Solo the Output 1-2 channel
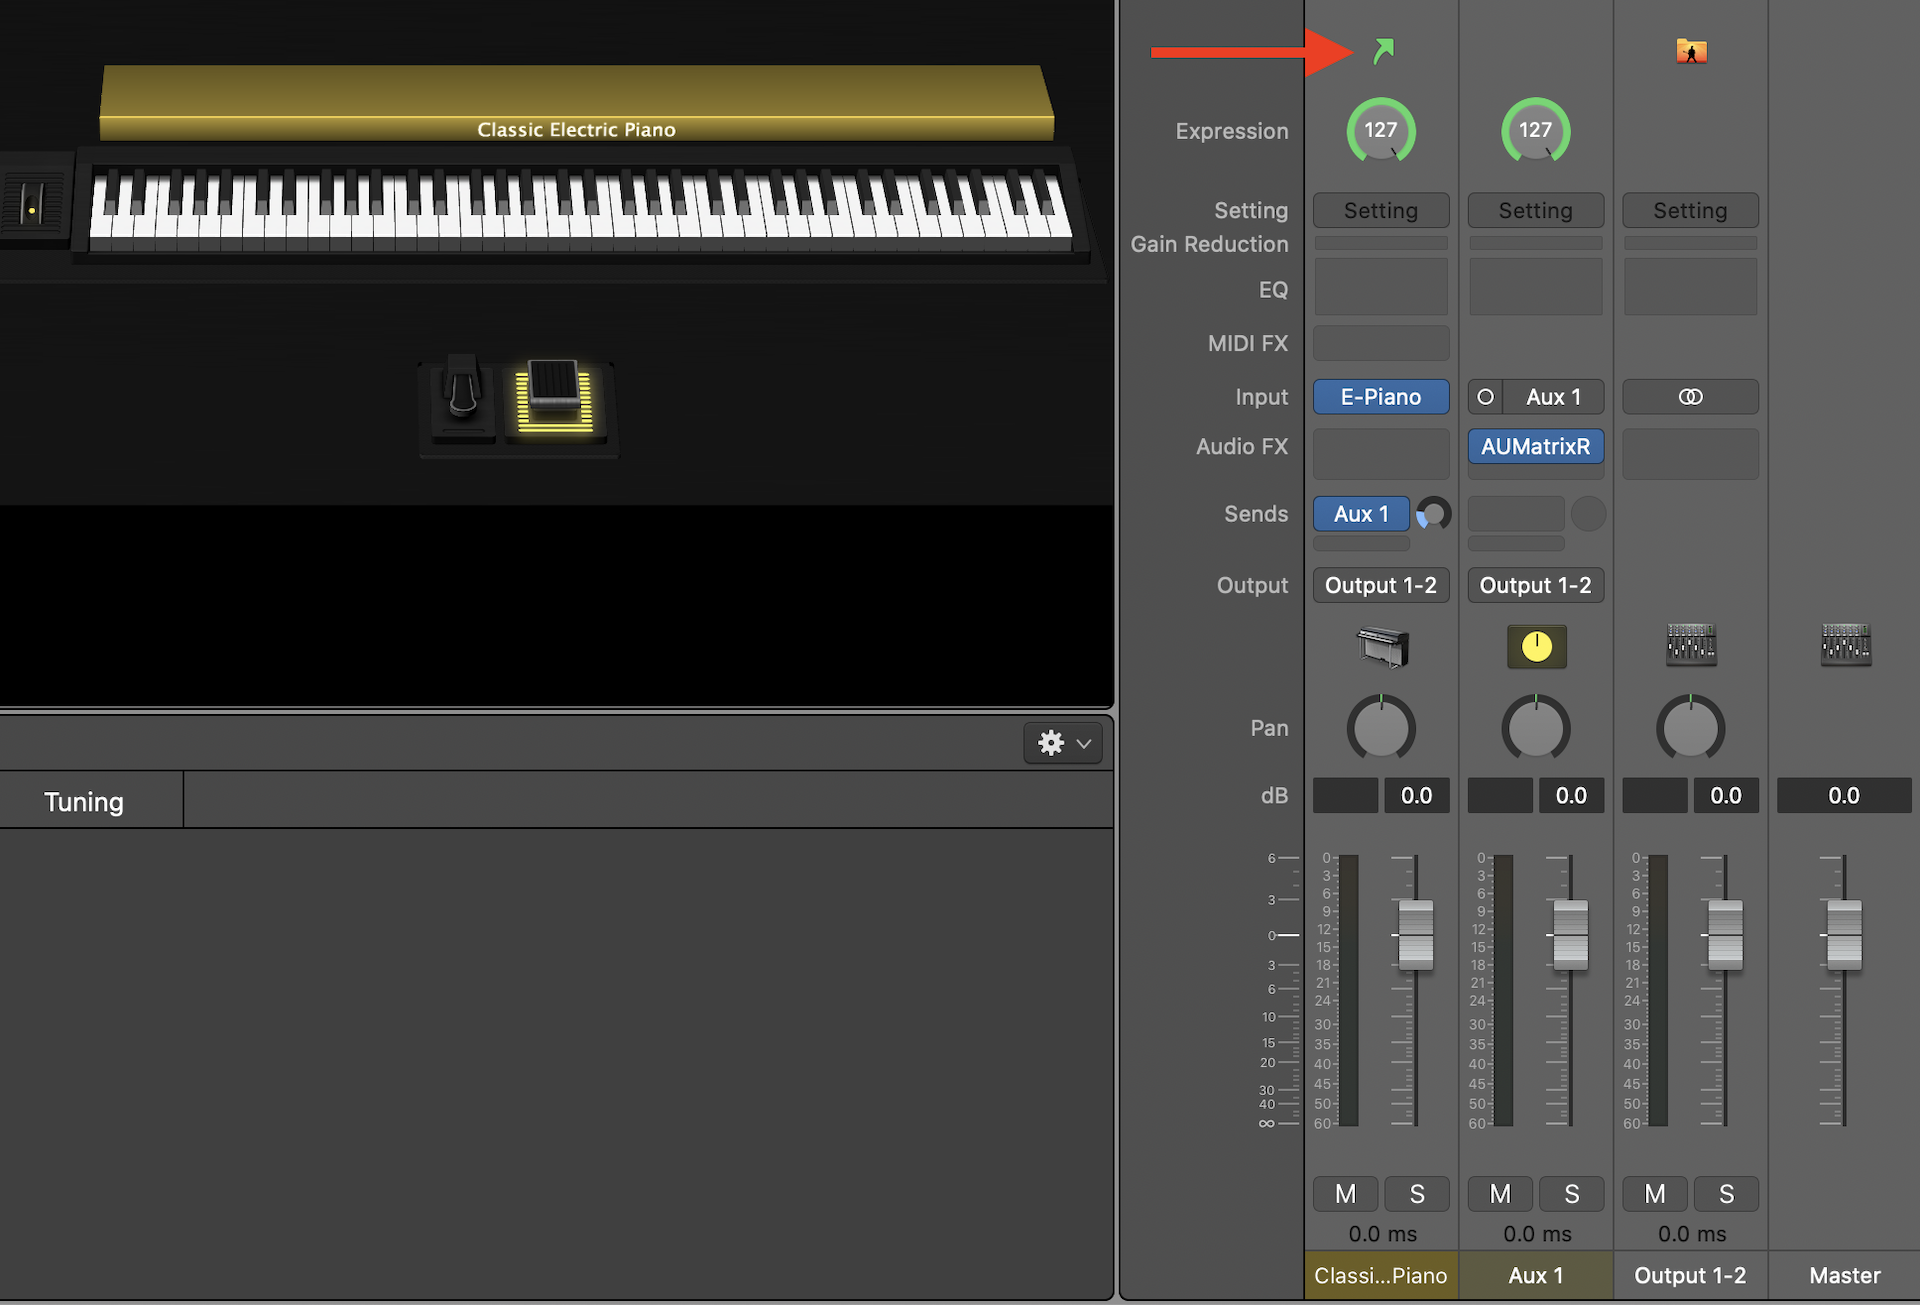1920x1305 pixels. click(1727, 1193)
